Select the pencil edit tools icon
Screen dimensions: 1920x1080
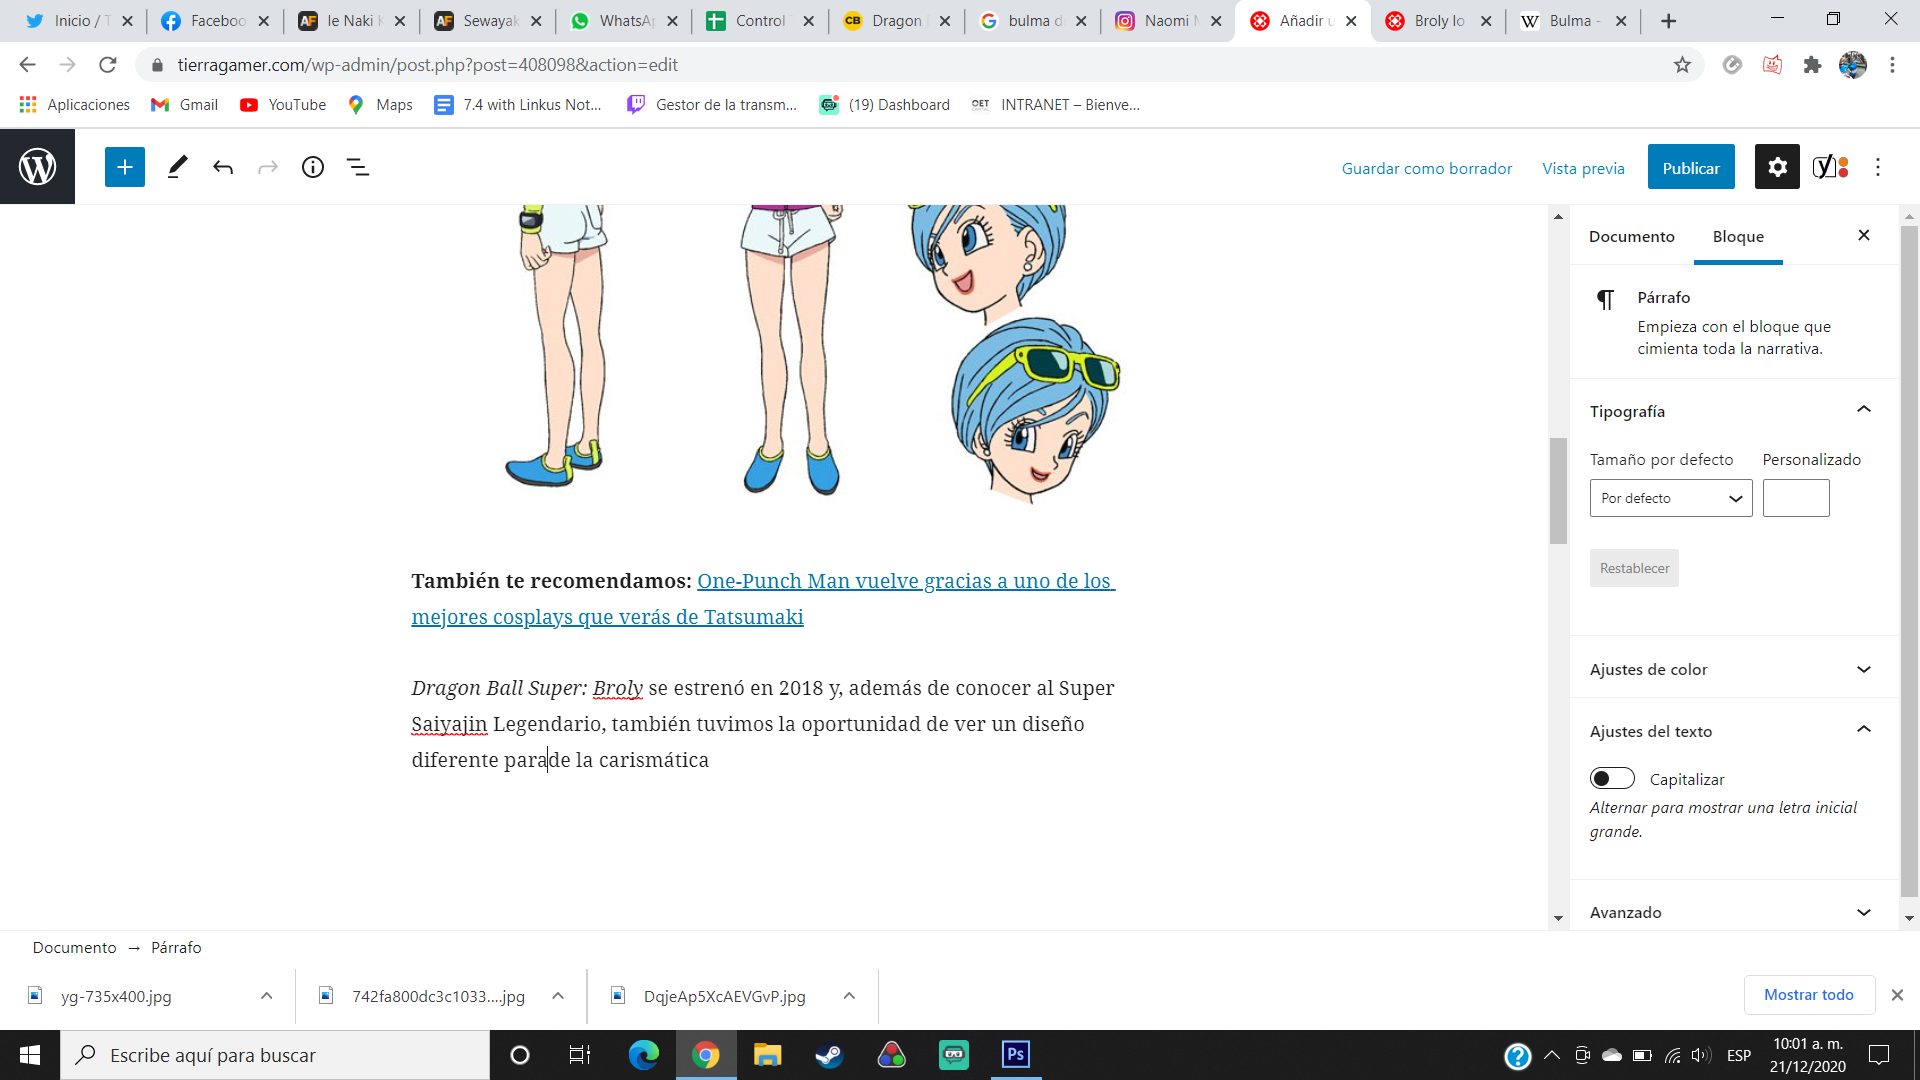coord(177,167)
